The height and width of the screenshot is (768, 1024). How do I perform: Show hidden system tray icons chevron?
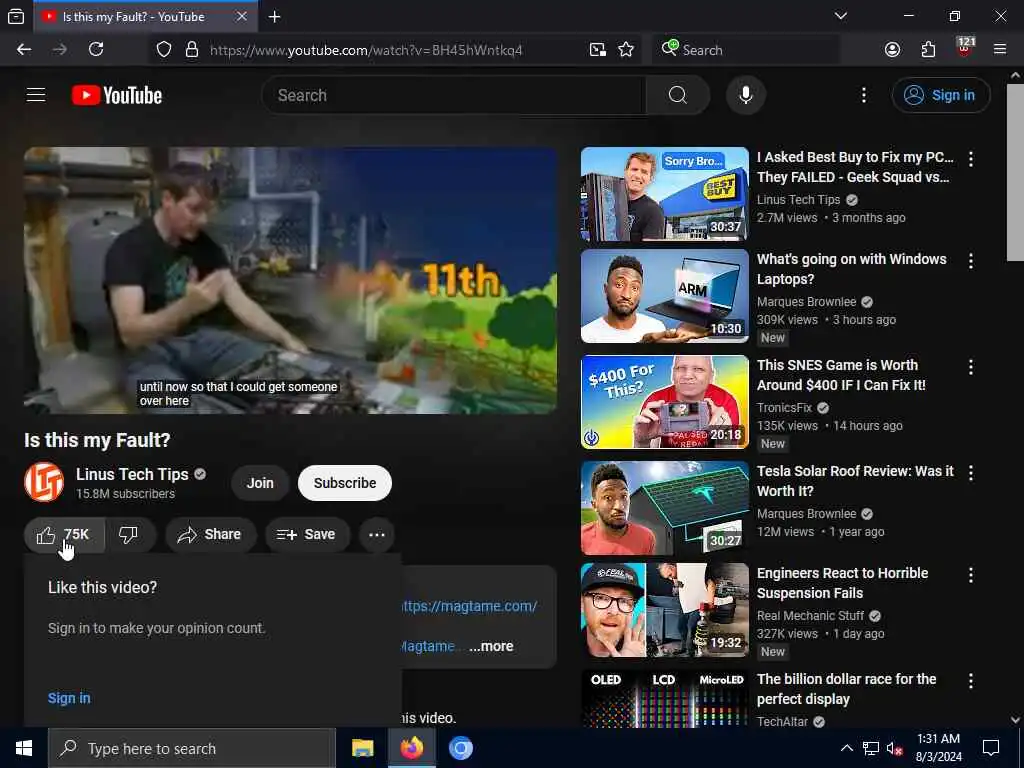coord(846,748)
